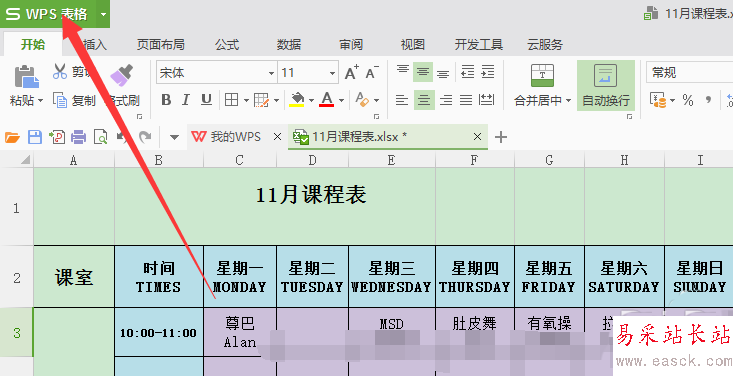Click the redo arrow icon
Viewport: 733px width, 376px height.
[x=145, y=137]
